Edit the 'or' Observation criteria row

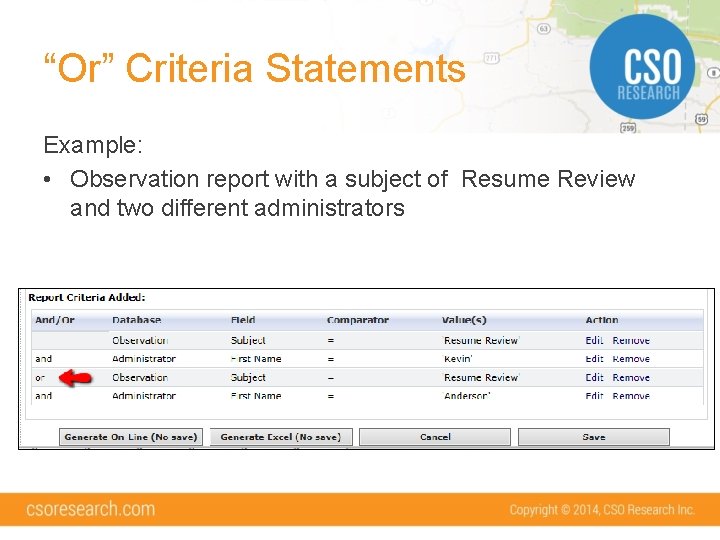pyautogui.click(x=594, y=377)
